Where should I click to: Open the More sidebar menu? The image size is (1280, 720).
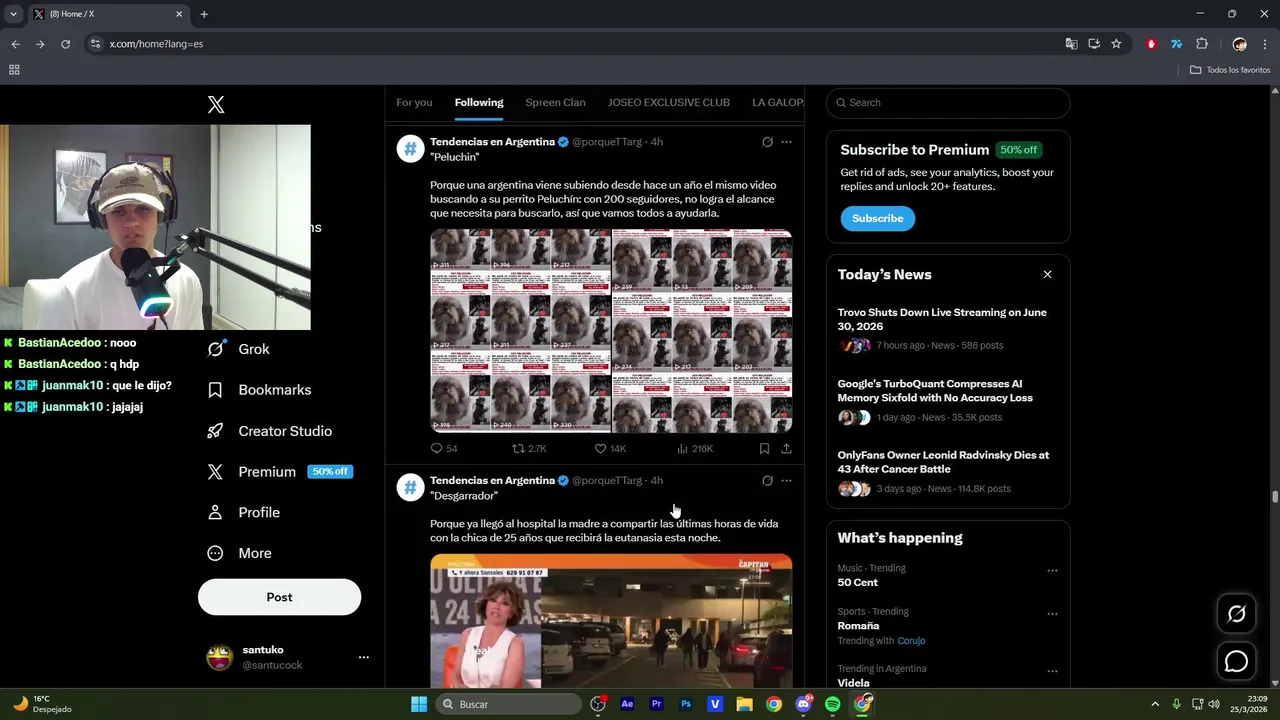239,553
